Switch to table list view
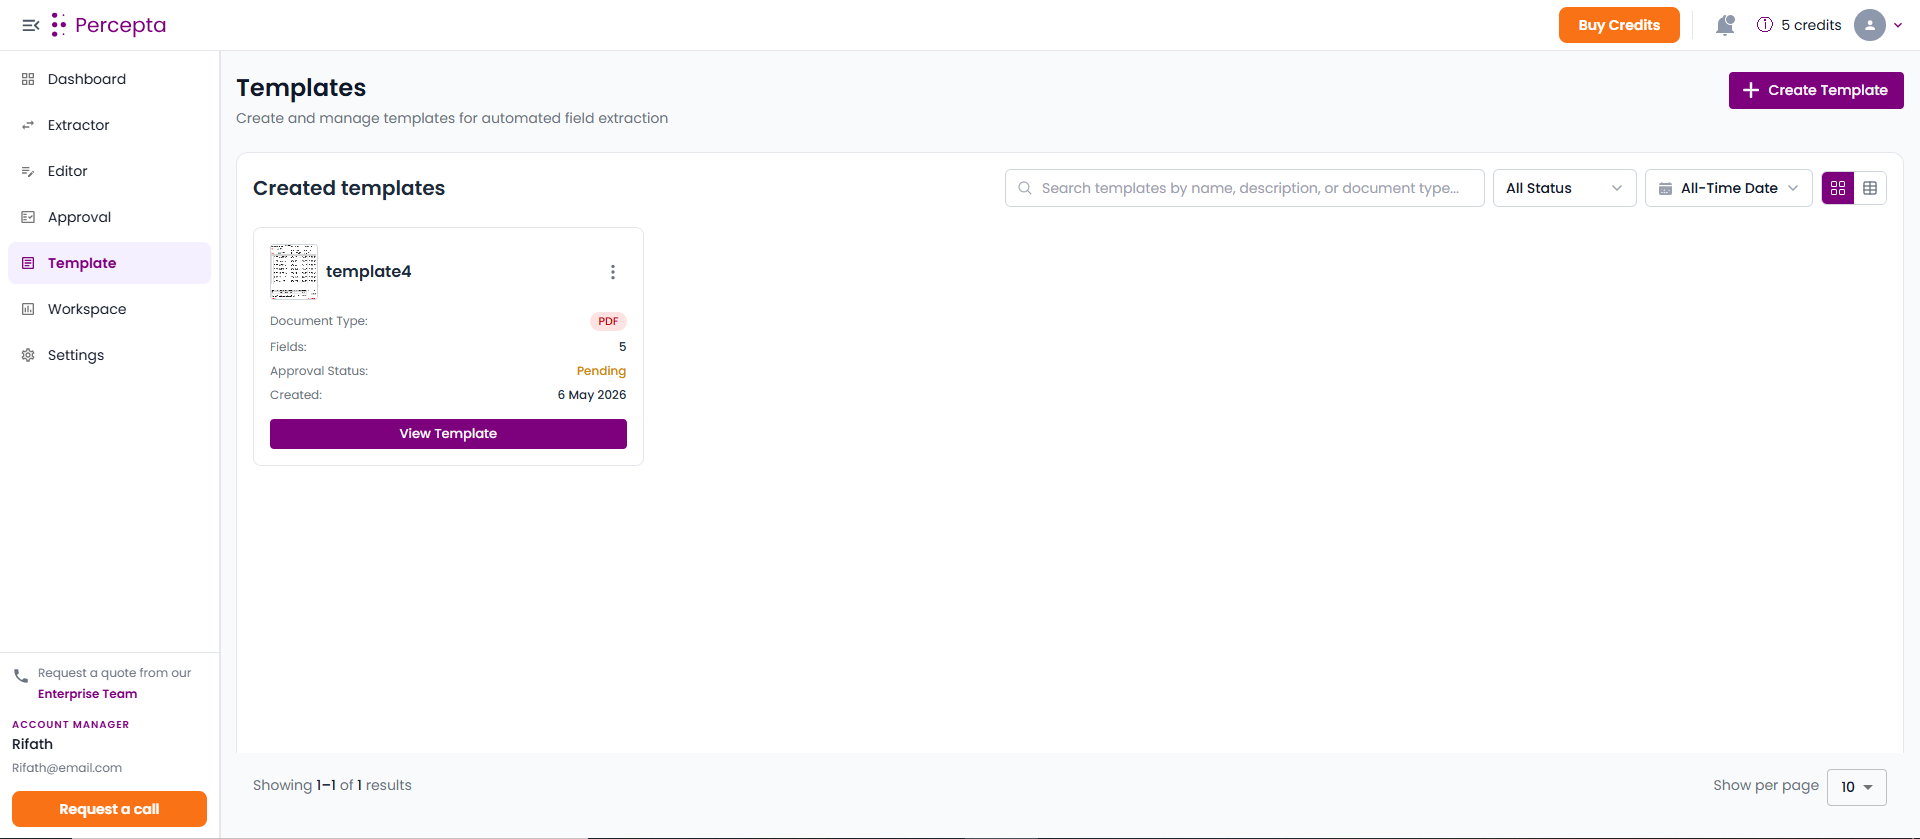Image resolution: width=1920 pixels, height=839 pixels. coord(1870,188)
